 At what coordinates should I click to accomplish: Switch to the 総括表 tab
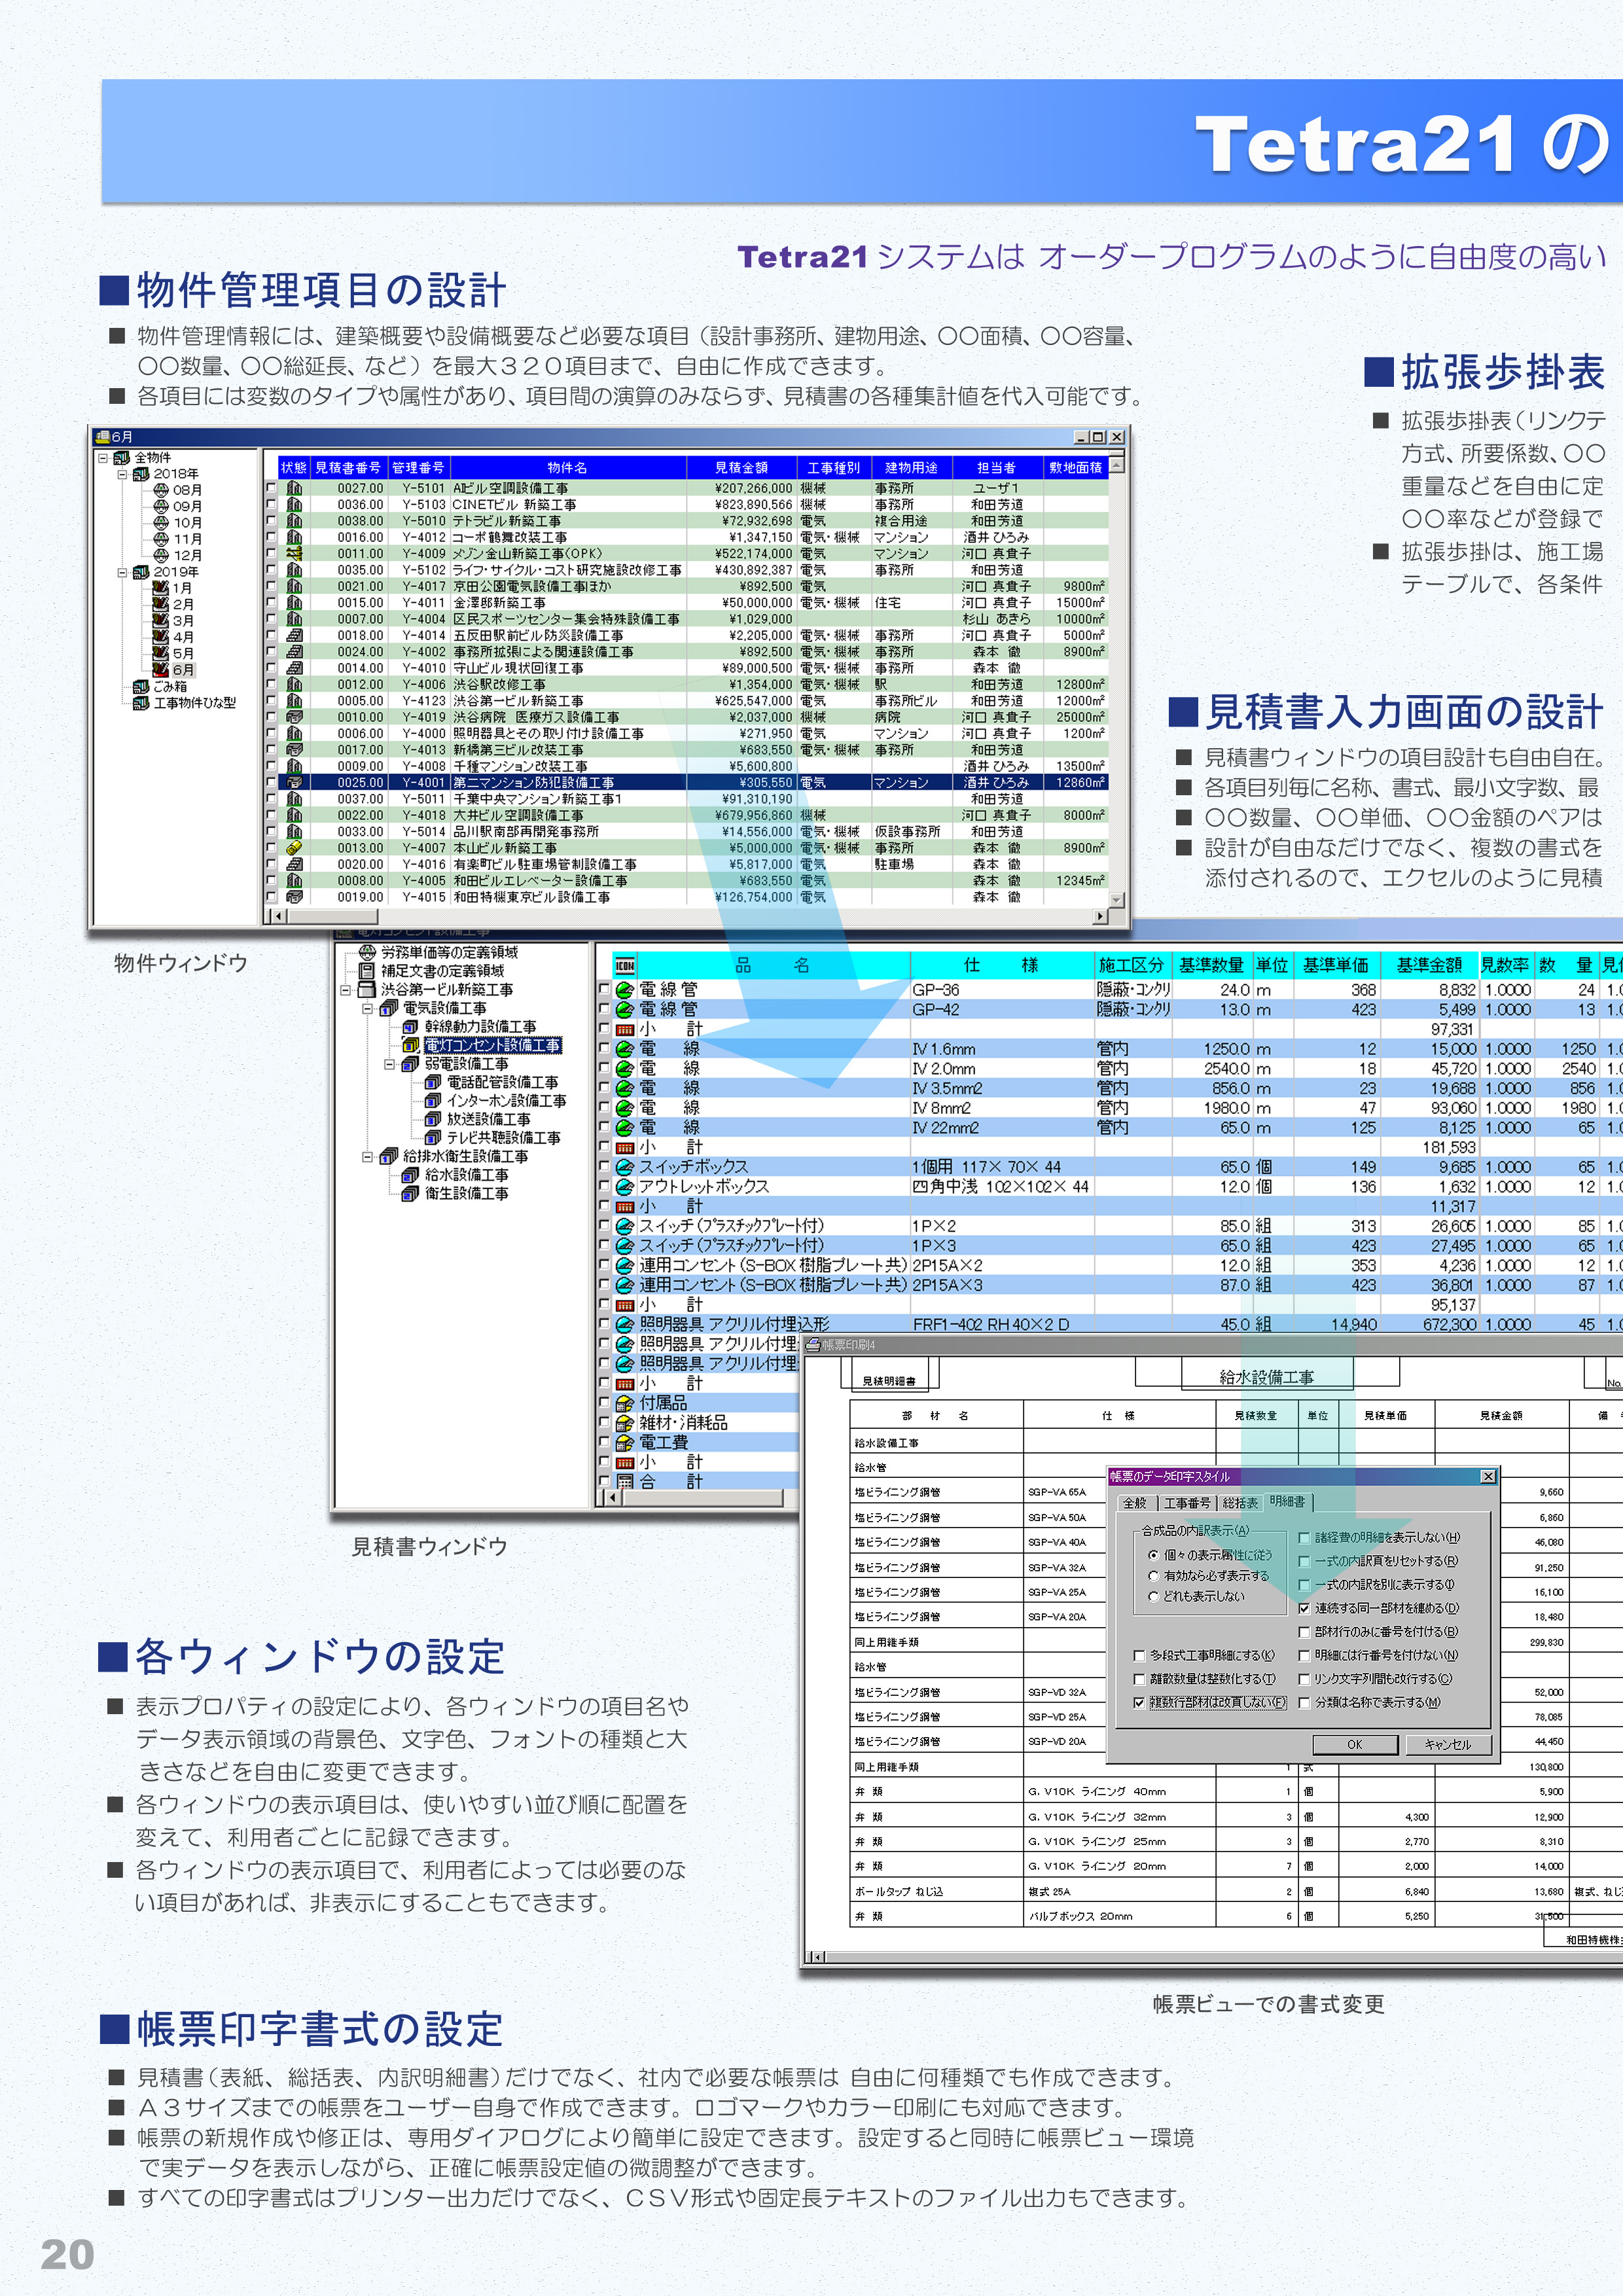click(1241, 1503)
